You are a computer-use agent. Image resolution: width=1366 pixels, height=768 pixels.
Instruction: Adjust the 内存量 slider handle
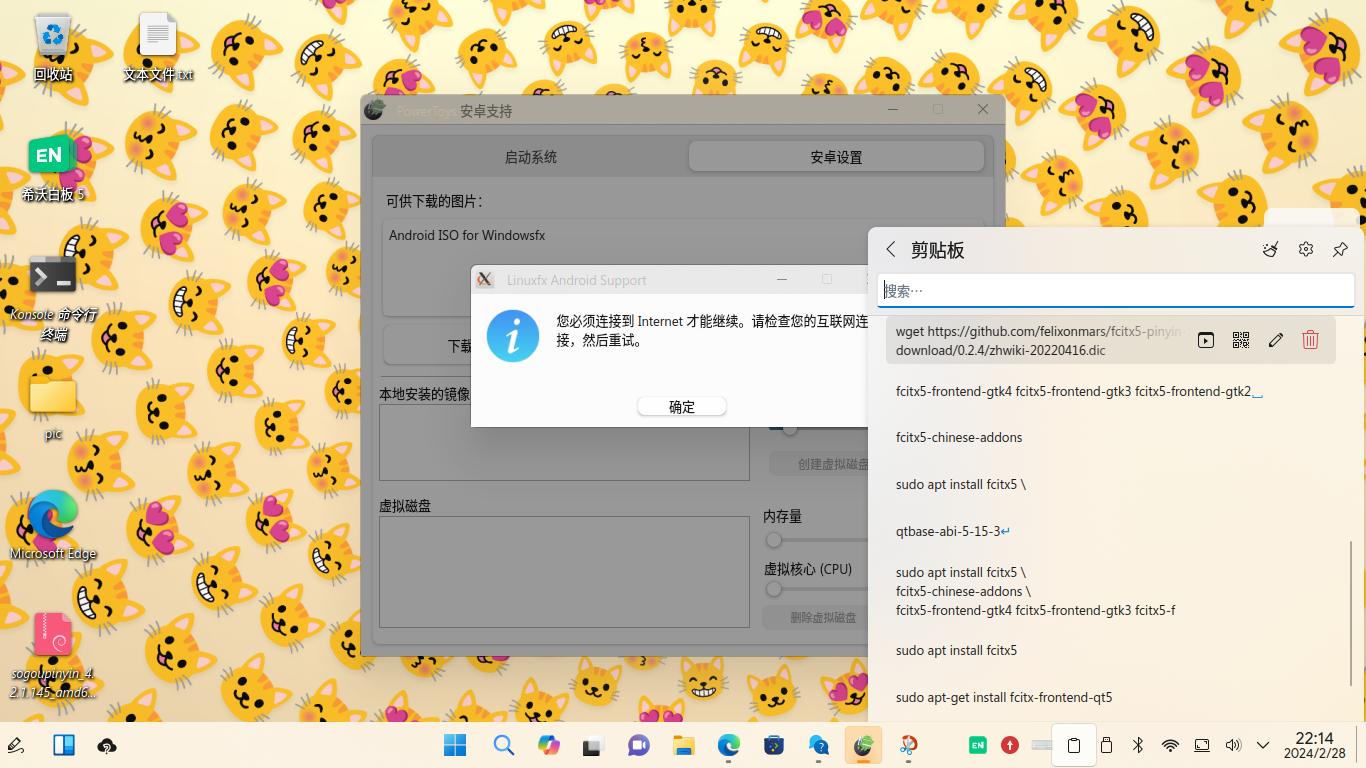click(773, 540)
